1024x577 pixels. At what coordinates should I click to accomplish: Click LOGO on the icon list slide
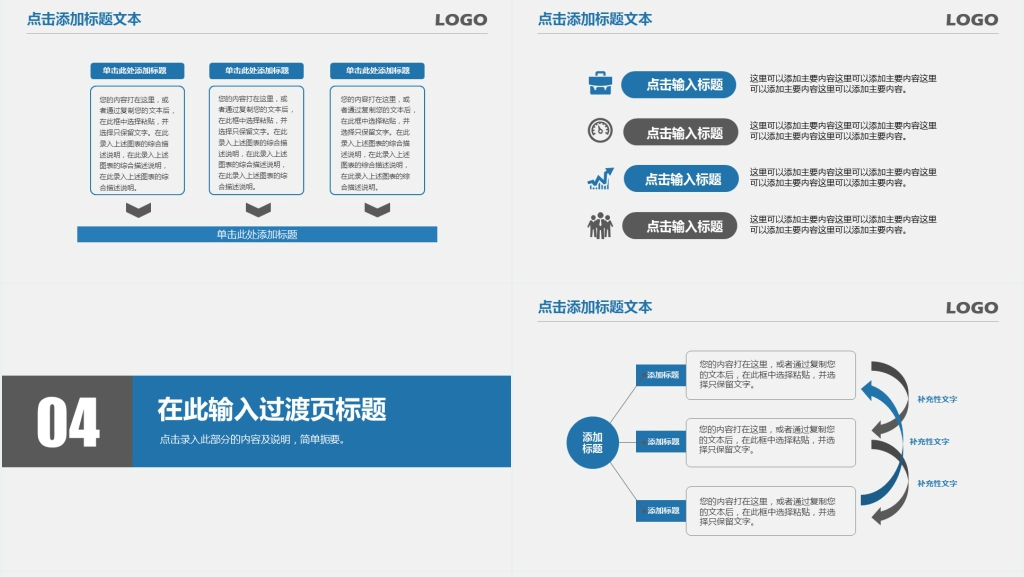972,20
